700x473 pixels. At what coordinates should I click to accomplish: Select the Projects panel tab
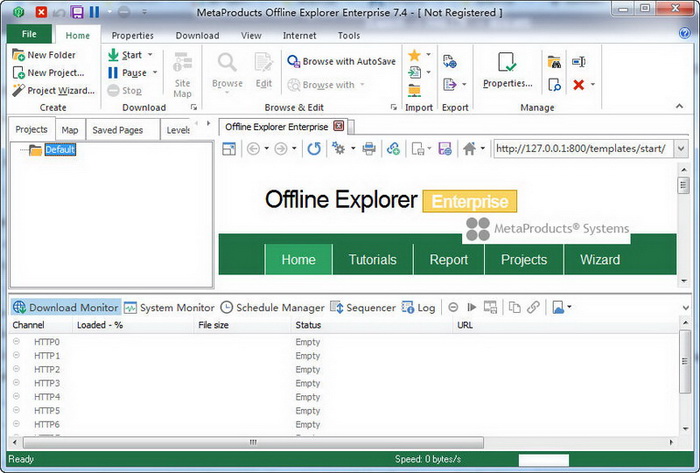(31, 129)
